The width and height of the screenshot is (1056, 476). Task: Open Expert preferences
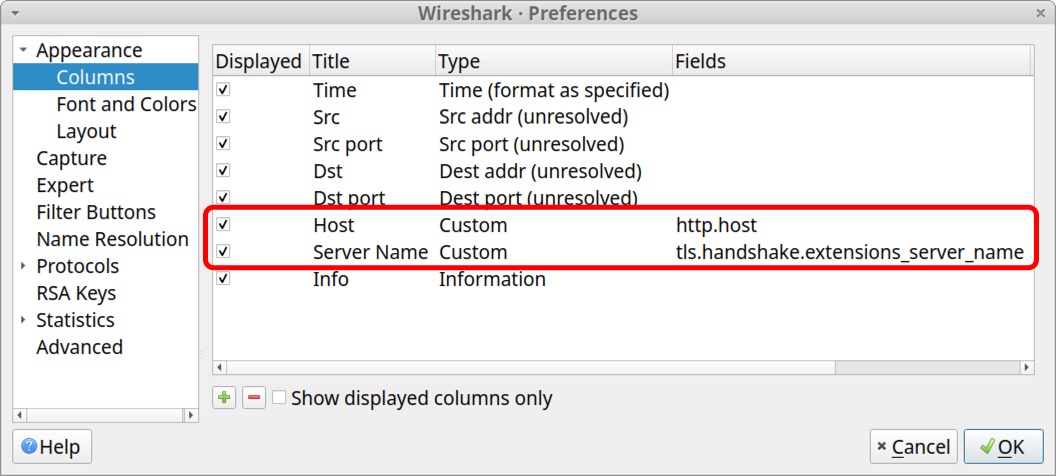coord(65,185)
